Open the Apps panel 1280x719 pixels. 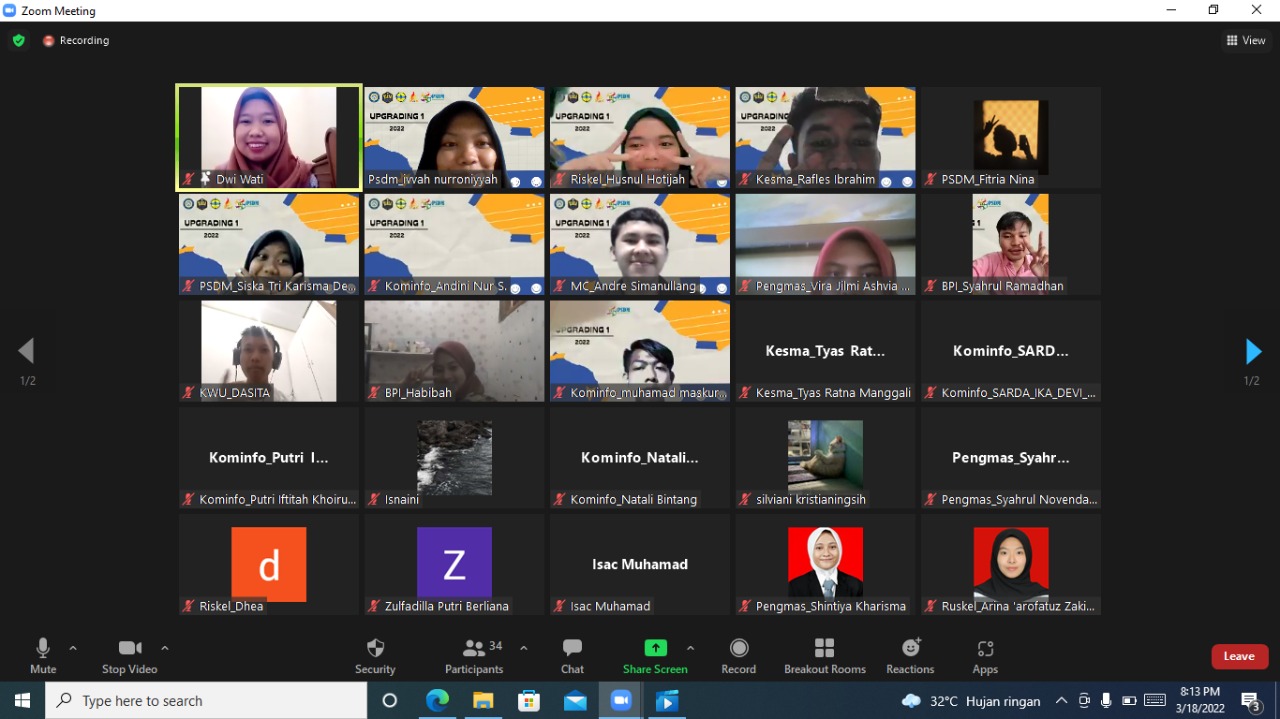[x=985, y=655]
